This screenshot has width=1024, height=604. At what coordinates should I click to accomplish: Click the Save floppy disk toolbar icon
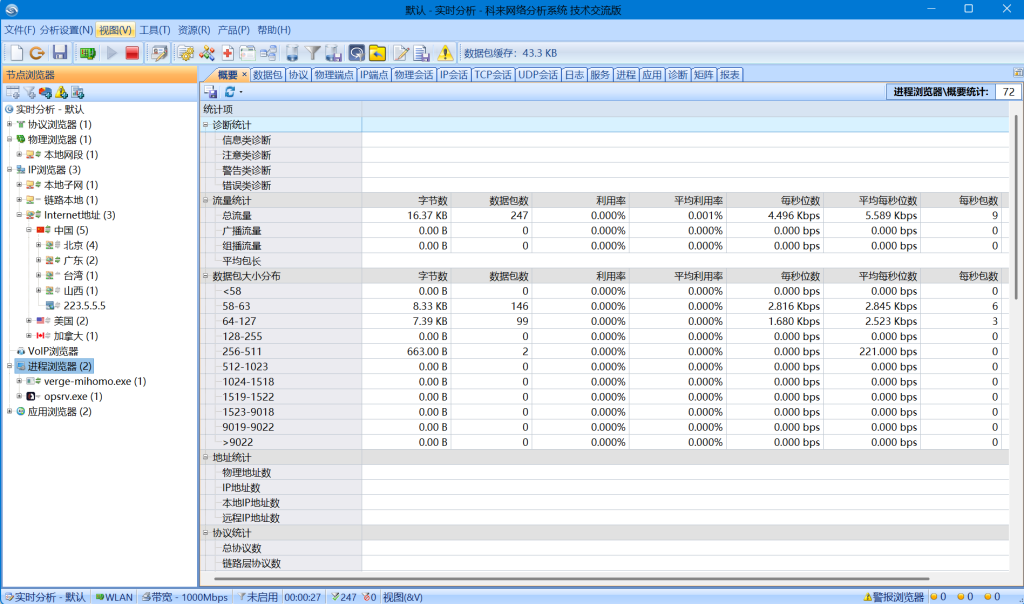click(x=60, y=53)
